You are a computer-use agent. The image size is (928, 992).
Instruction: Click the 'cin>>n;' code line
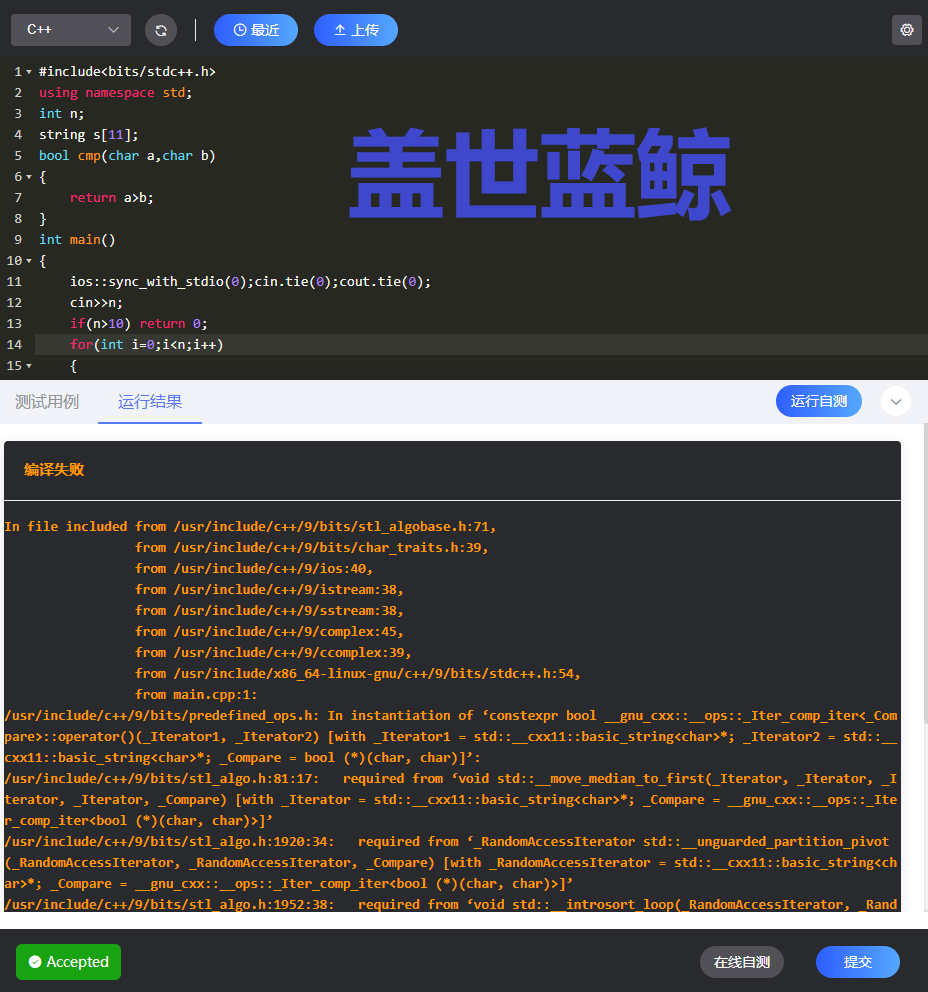coord(96,302)
